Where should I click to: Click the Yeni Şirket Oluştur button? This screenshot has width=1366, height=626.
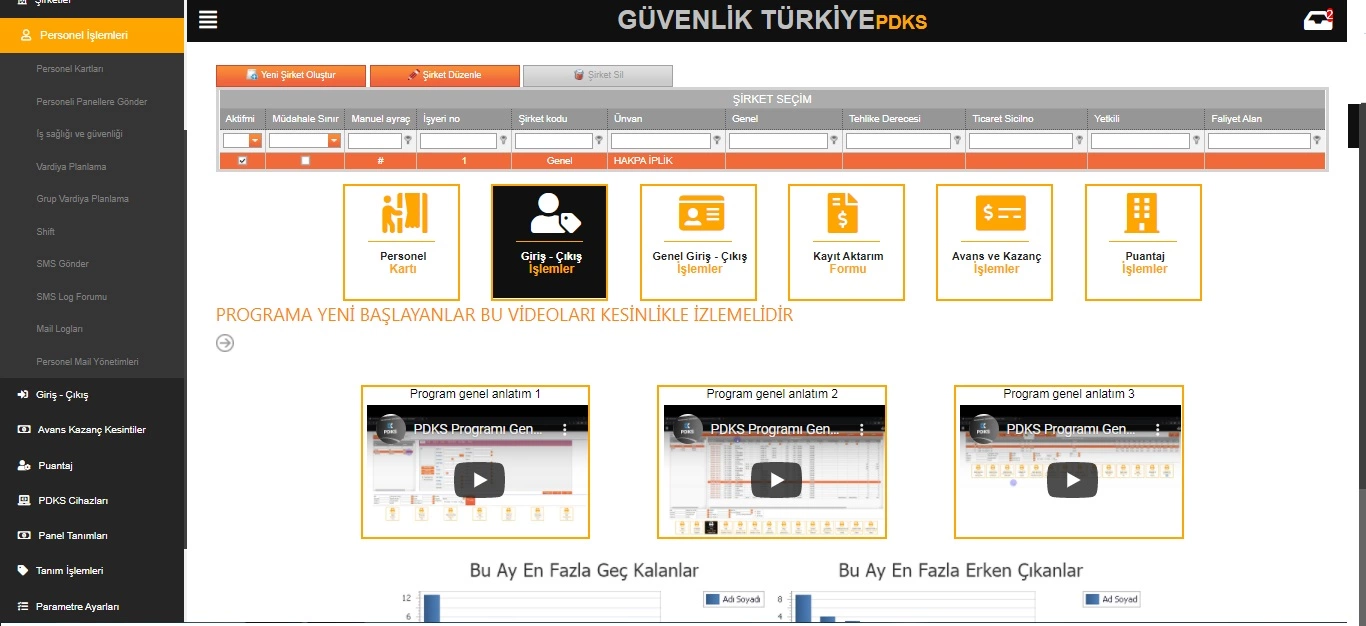click(290, 75)
